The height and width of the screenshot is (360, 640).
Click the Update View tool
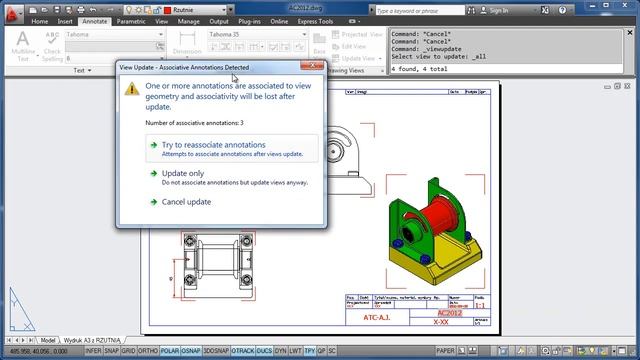point(353,58)
